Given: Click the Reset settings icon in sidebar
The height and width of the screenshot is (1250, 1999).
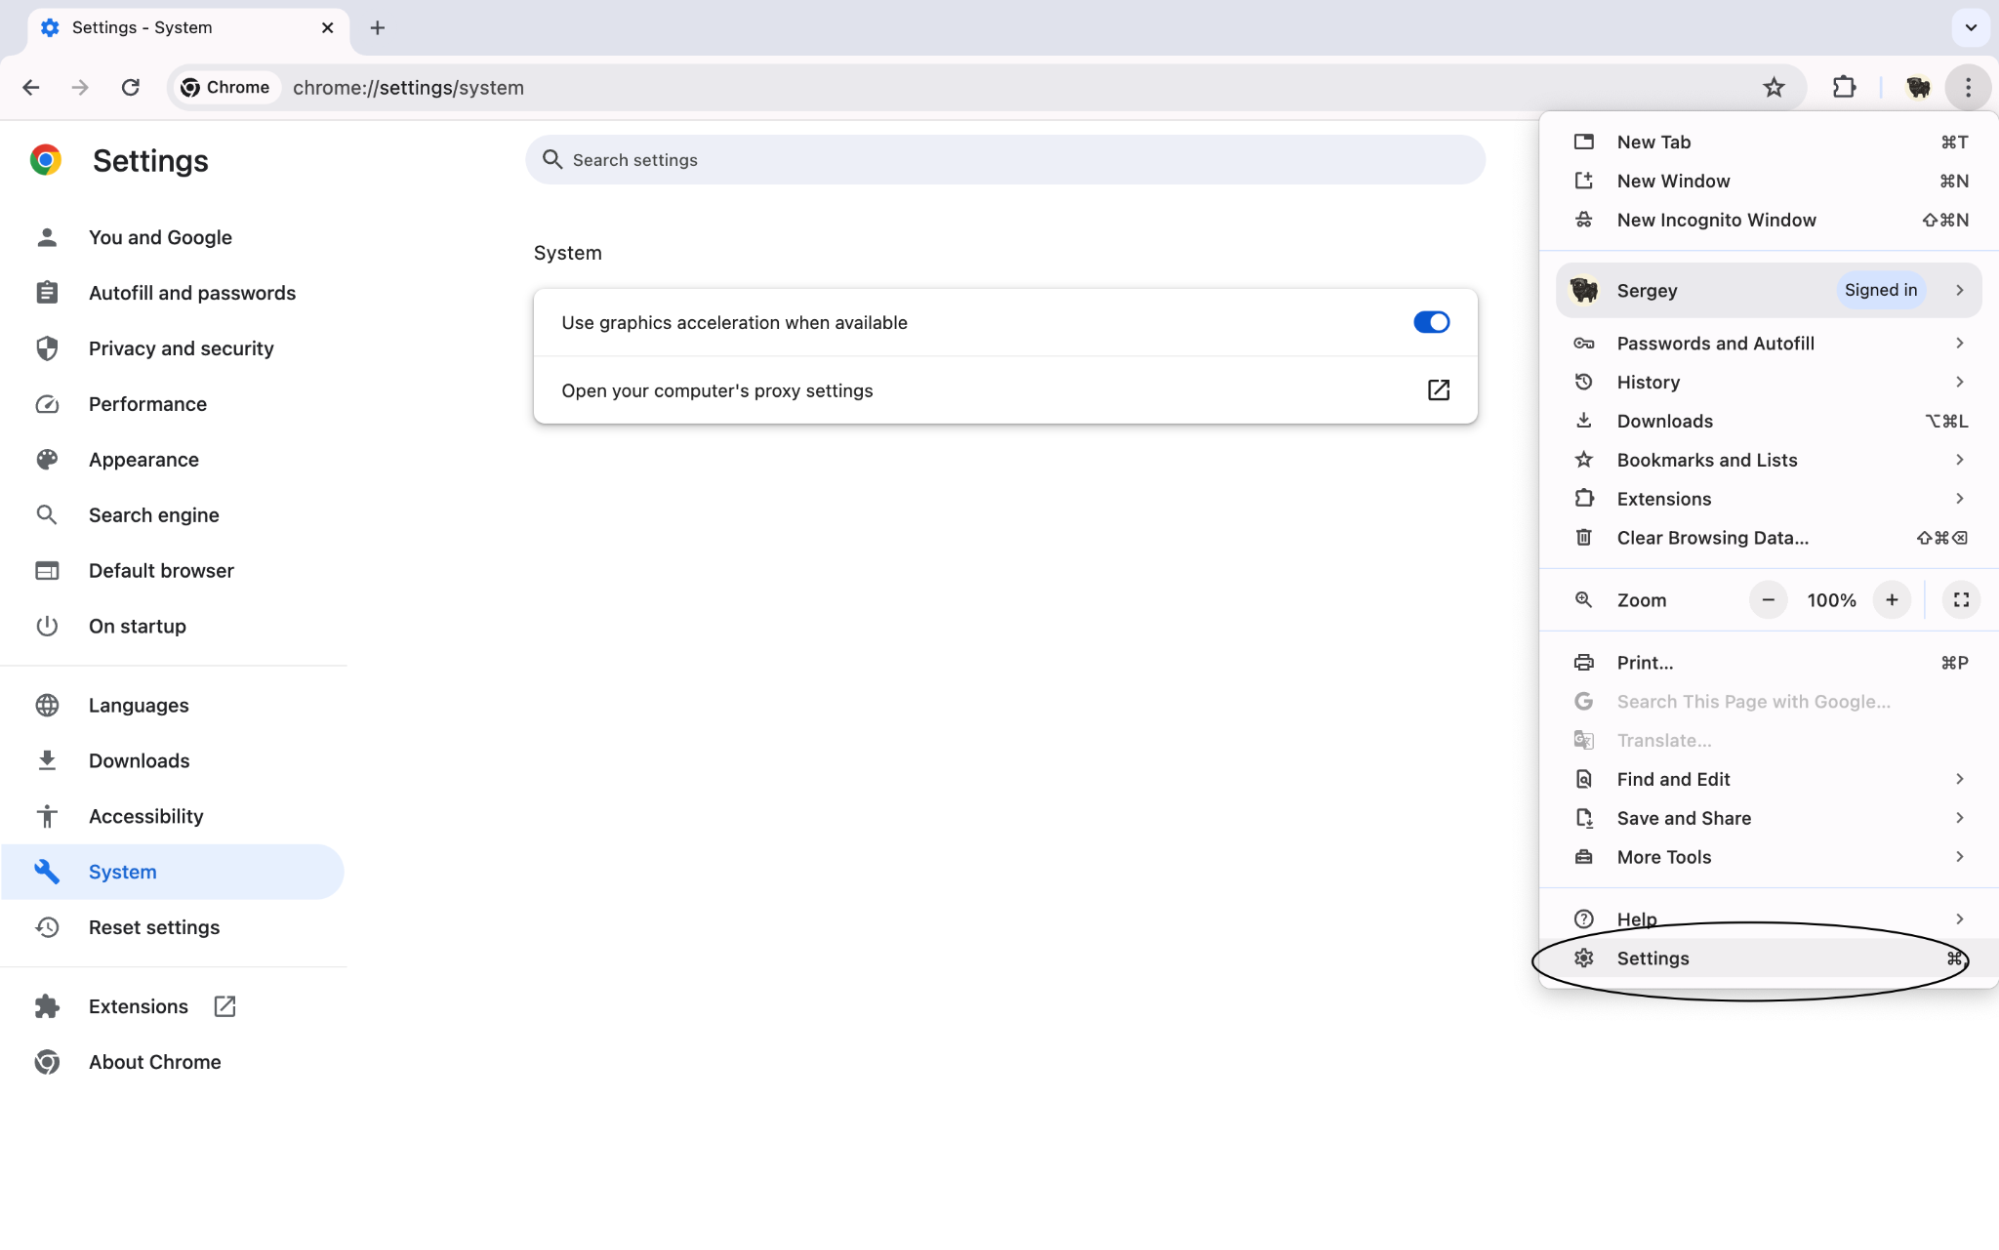Looking at the screenshot, I should click(48, 927).
